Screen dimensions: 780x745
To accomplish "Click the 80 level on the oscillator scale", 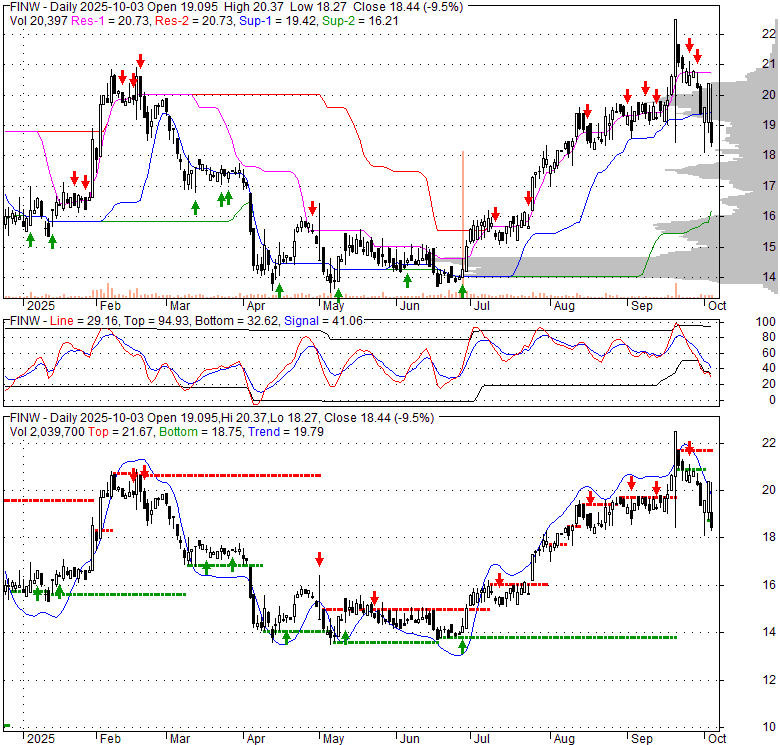I will (x=769, y=337).
